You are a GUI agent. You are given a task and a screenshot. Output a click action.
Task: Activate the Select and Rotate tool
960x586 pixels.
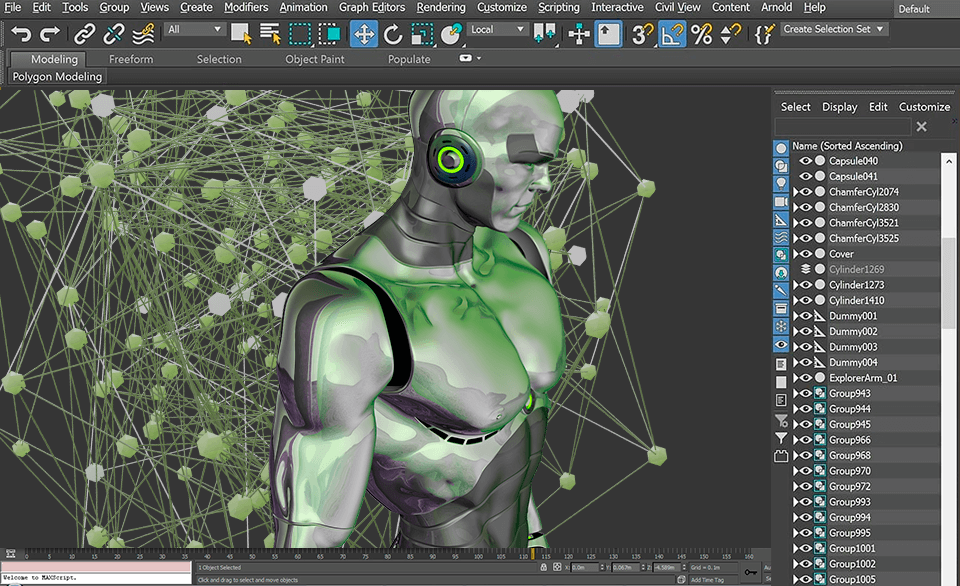pyautogui.click(x=393, y=33)
